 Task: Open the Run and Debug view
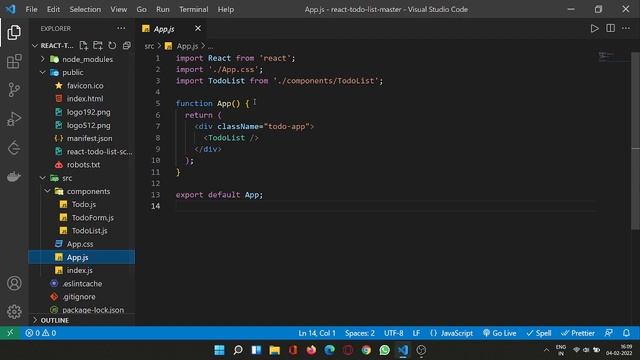coord(14,119)
